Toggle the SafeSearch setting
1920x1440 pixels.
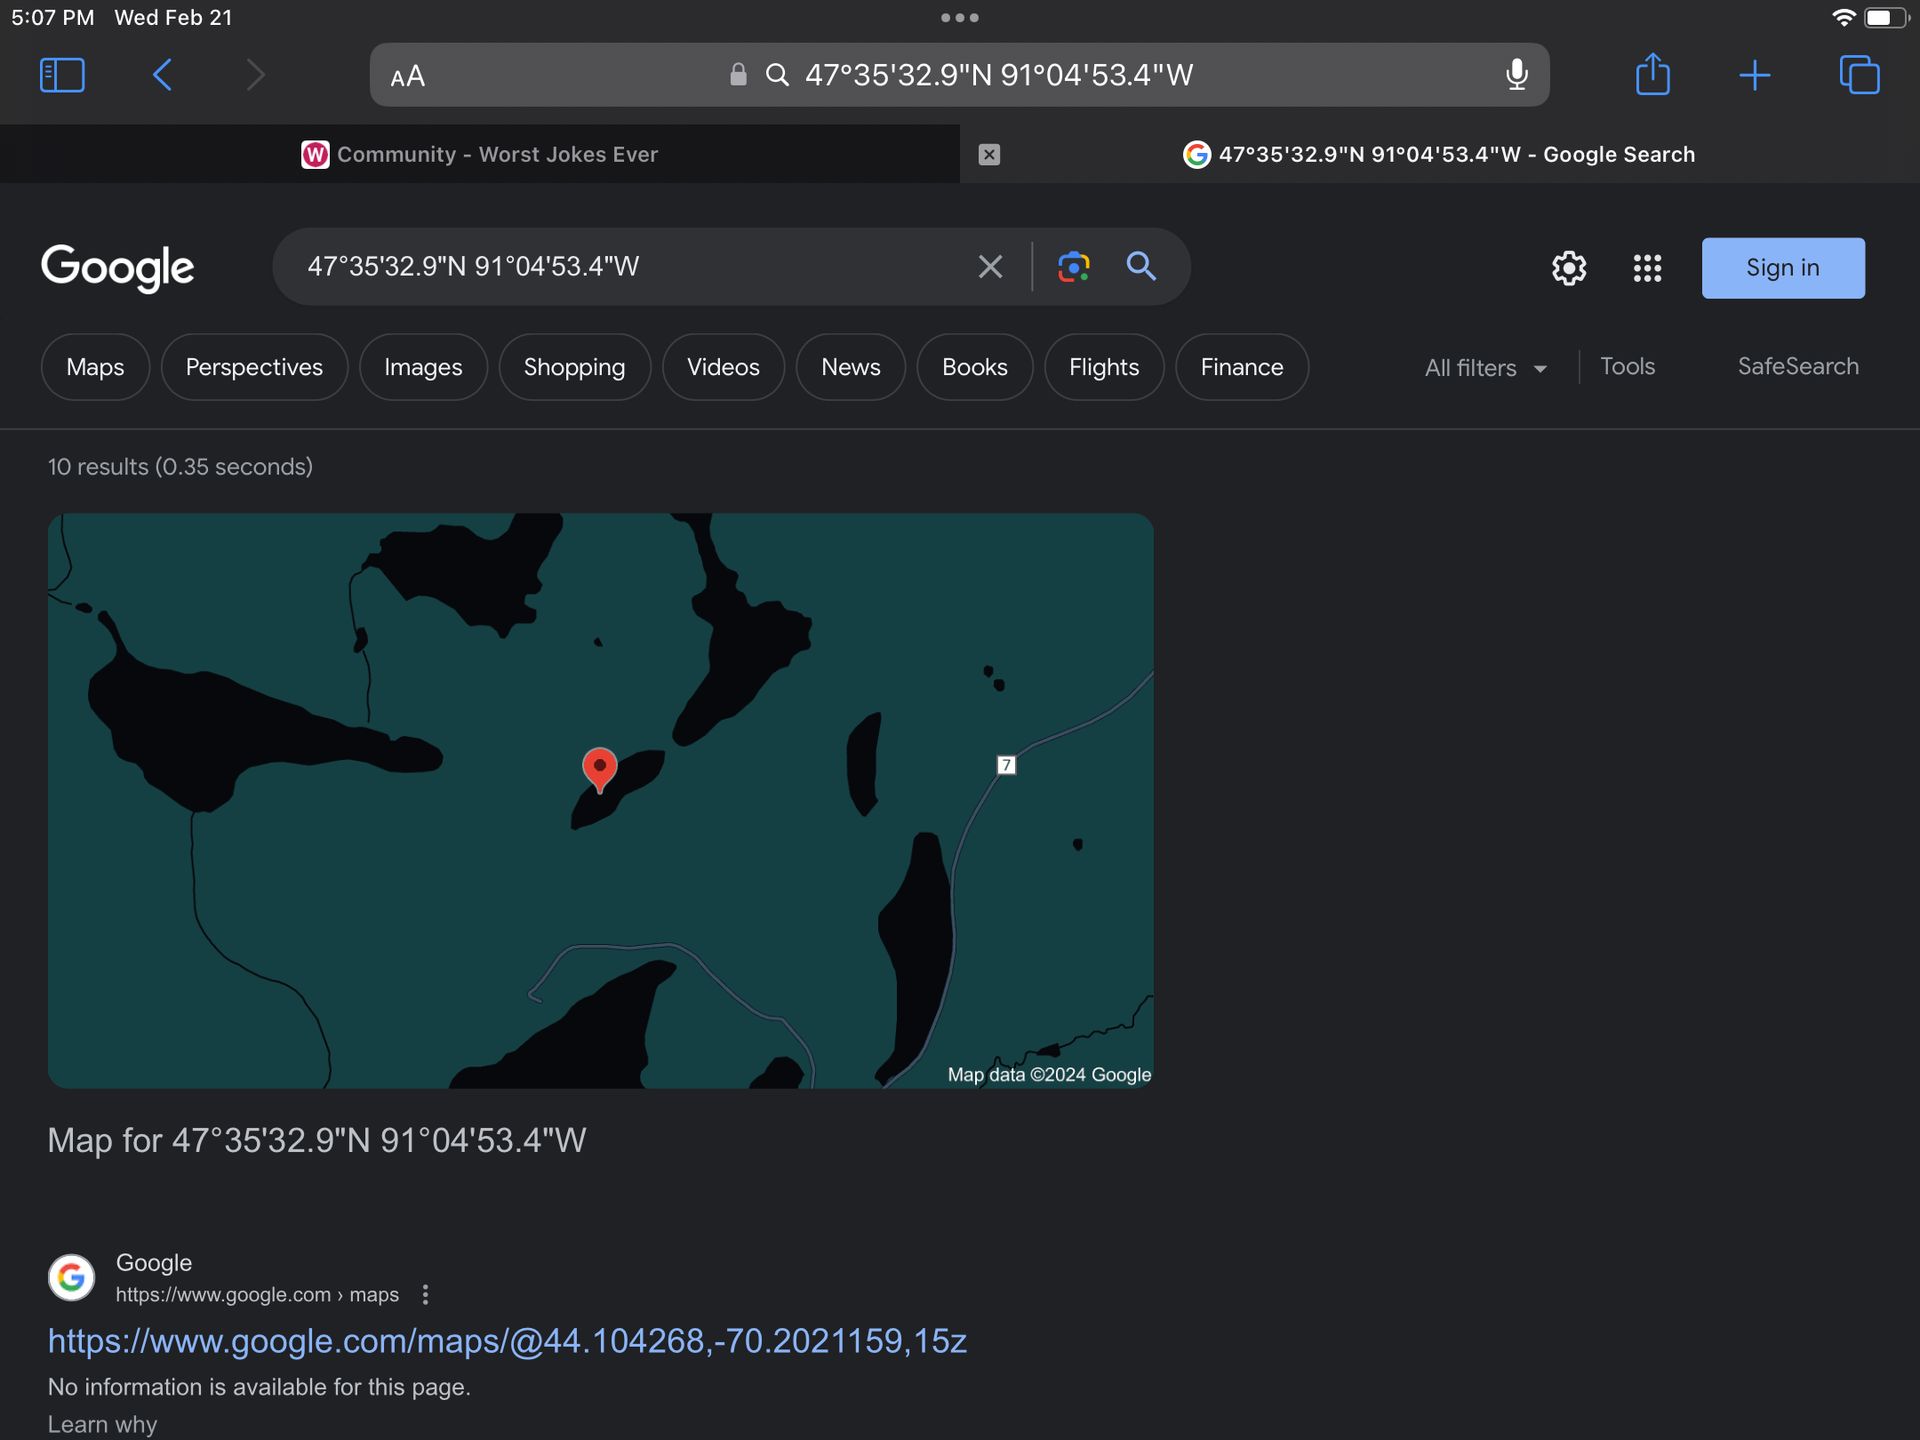[x=1797, y=366]
